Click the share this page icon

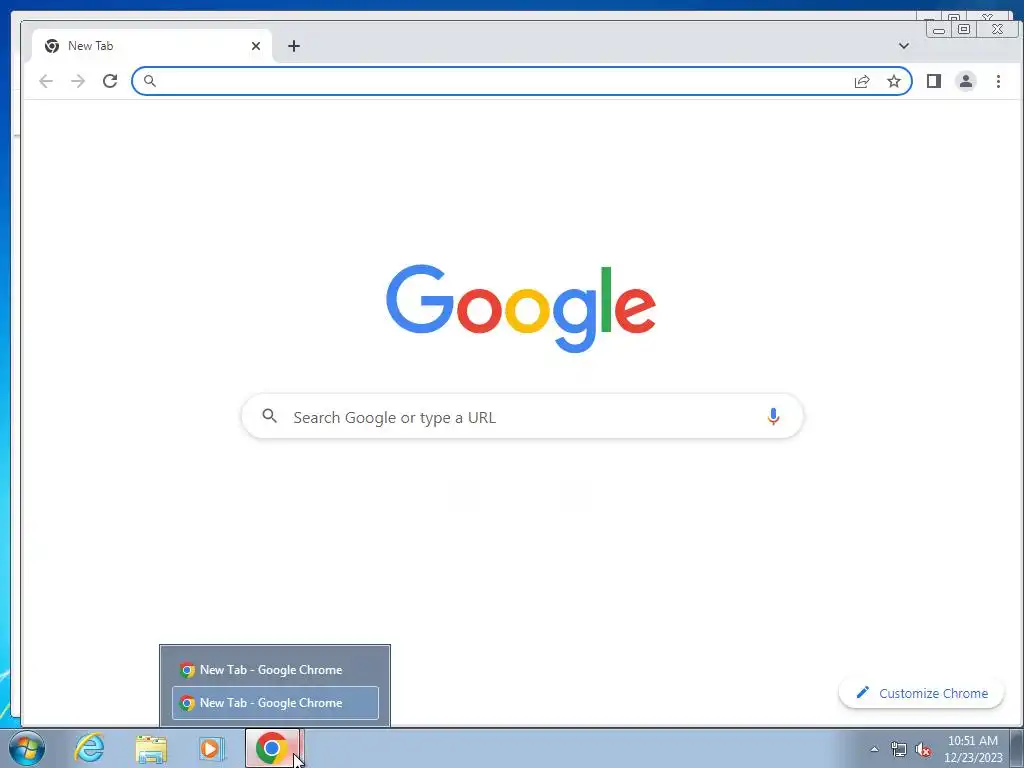pos(862,81)
